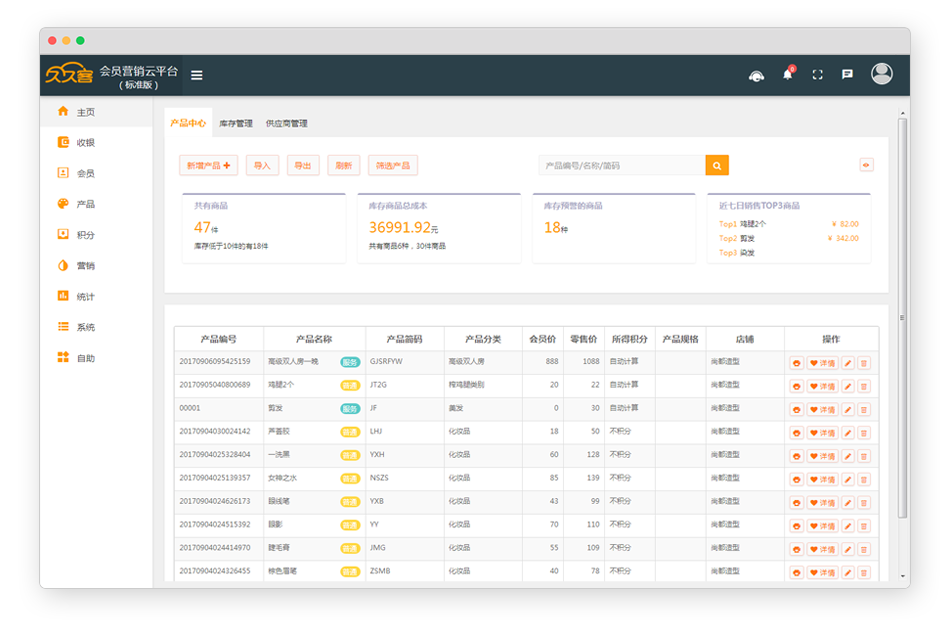
Task: Expand the 筛选产品 filter panel
Action: tap(392, 166)
